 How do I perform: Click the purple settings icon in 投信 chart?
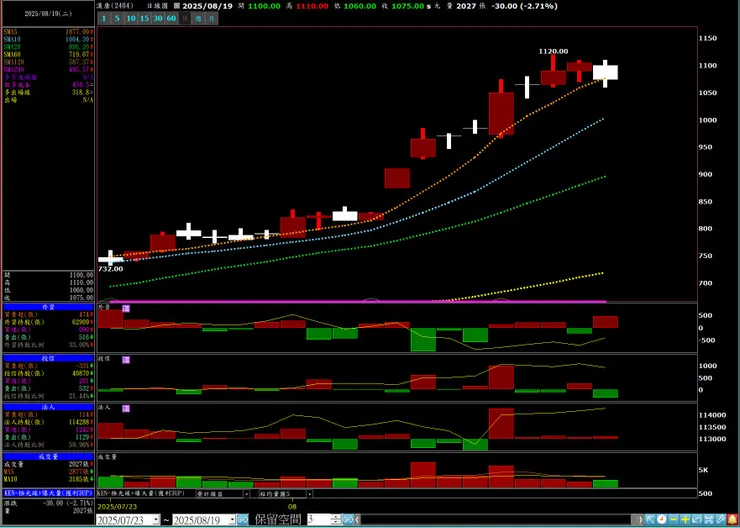(126, 360)
